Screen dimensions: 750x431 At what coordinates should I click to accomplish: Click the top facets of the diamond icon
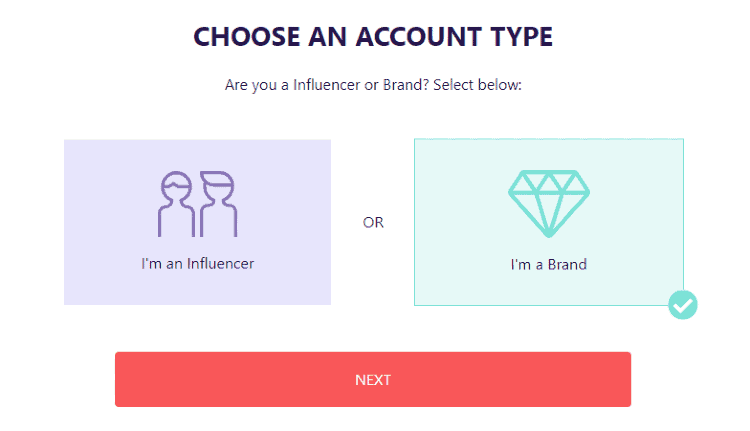pos(549,182)
